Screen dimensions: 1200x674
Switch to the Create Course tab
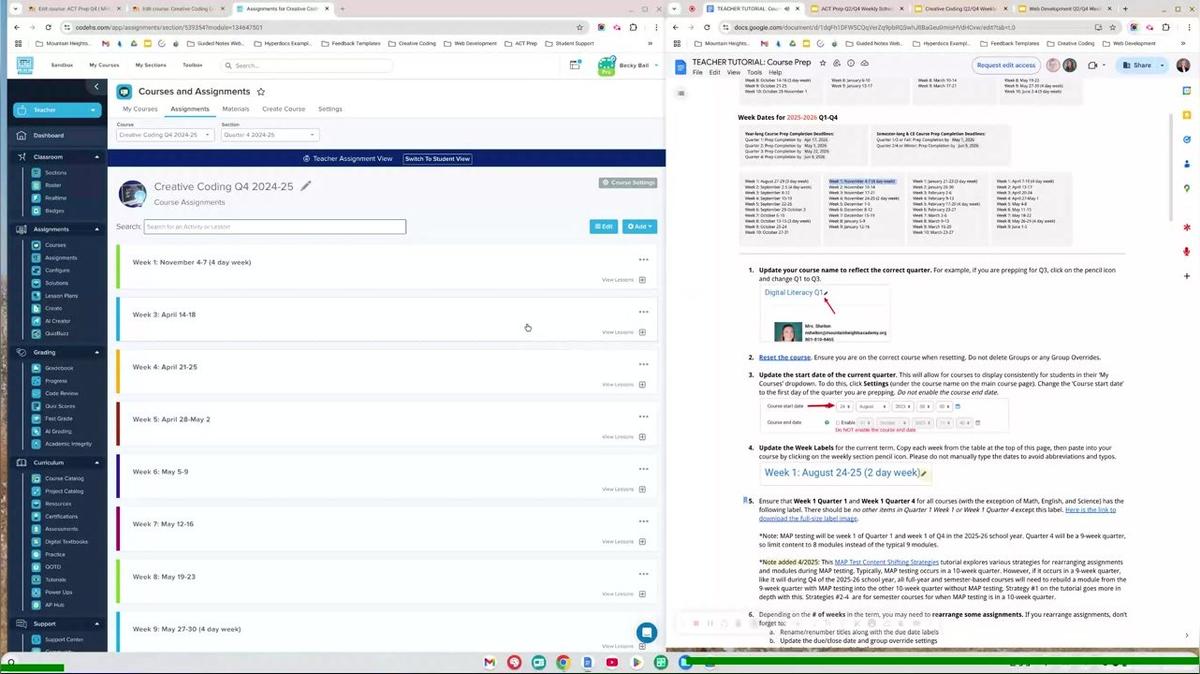(x=284, y=109)
